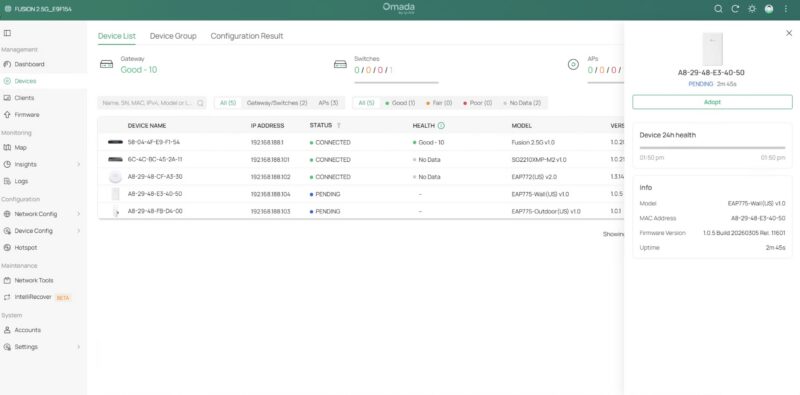The height and width of the screenshot is (395, 800).
Task: Open the Configuration Result tab
Action: [247, 36]
